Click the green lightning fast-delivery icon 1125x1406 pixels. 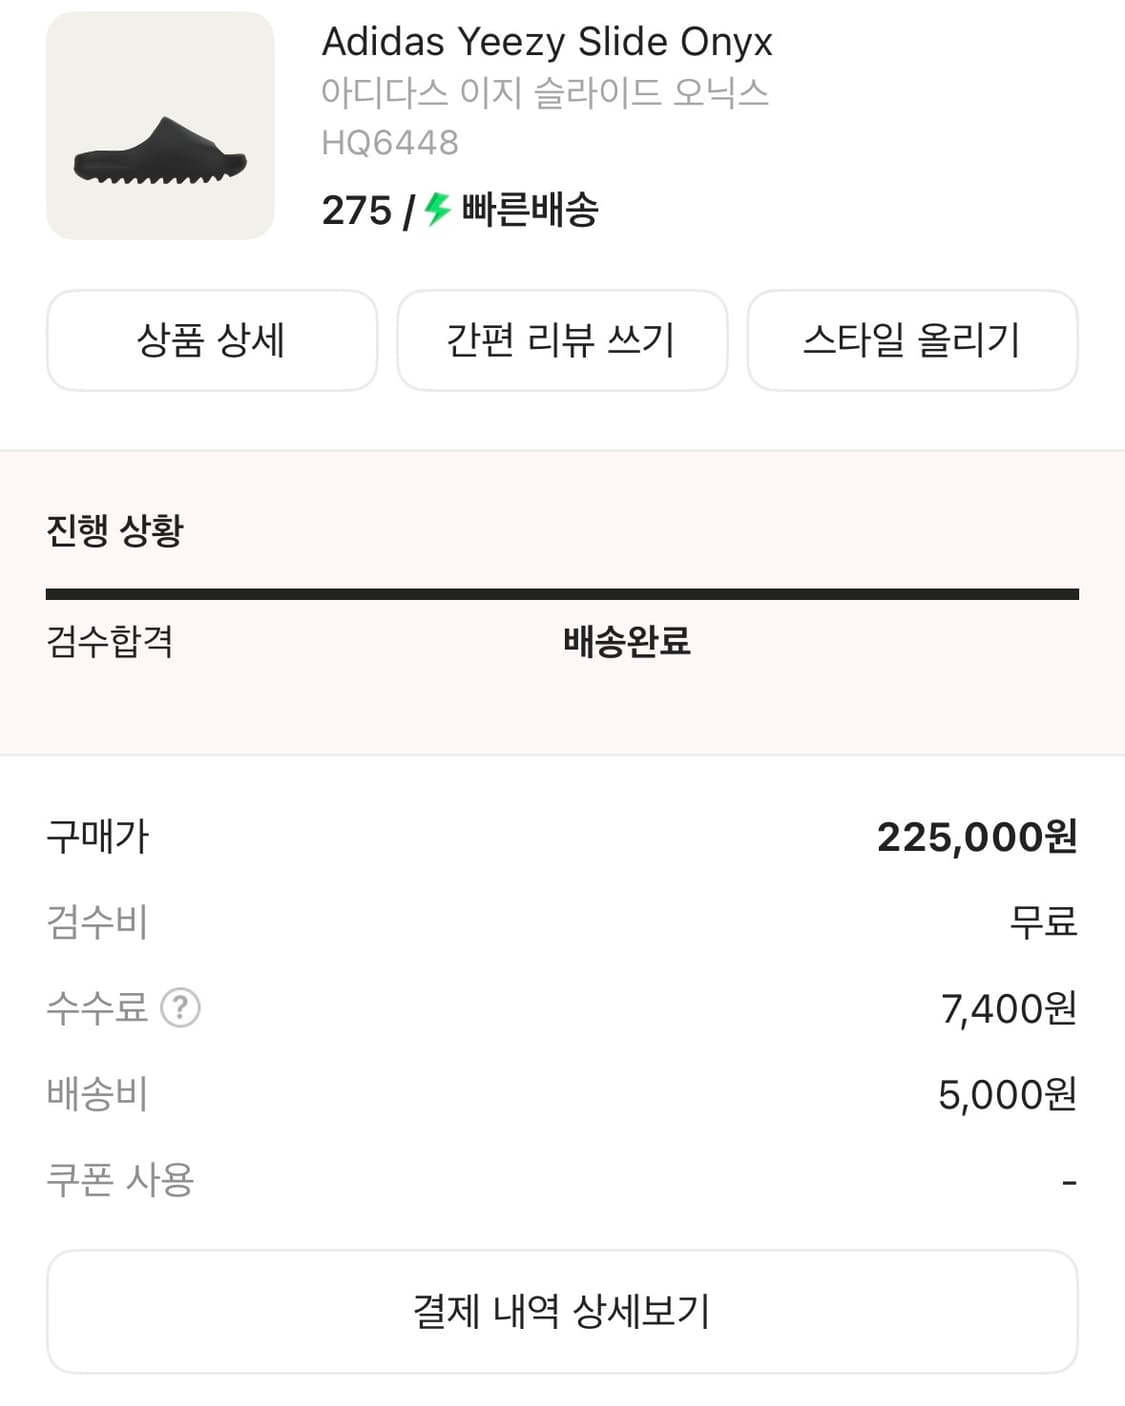437,210
